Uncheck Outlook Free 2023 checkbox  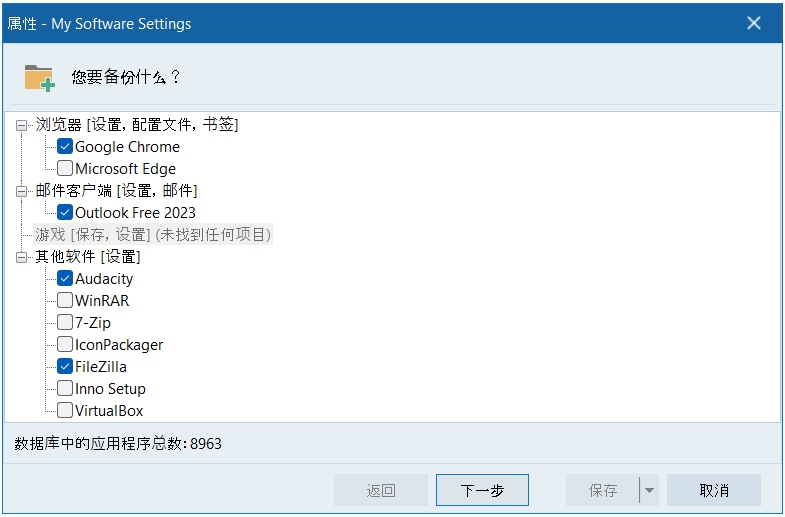pos(65,213)
